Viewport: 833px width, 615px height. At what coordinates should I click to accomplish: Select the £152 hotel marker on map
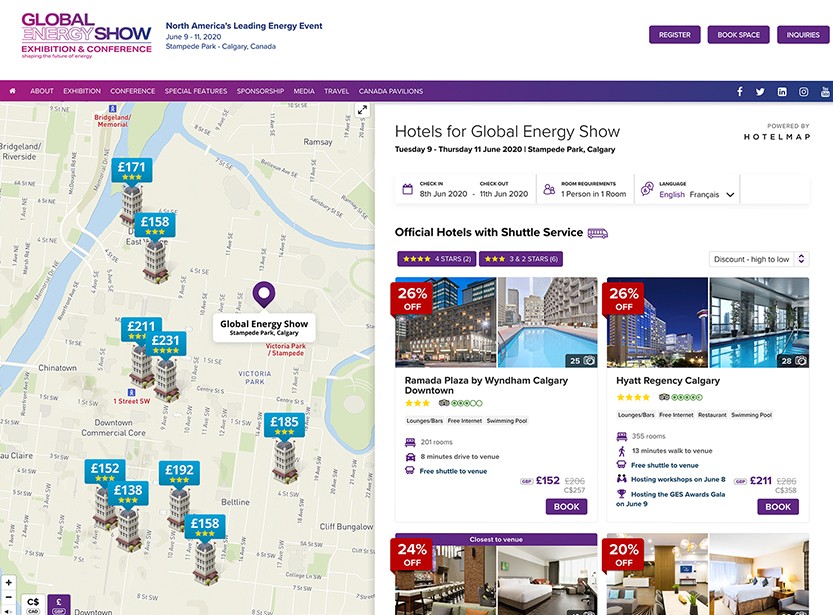[105, 471]
